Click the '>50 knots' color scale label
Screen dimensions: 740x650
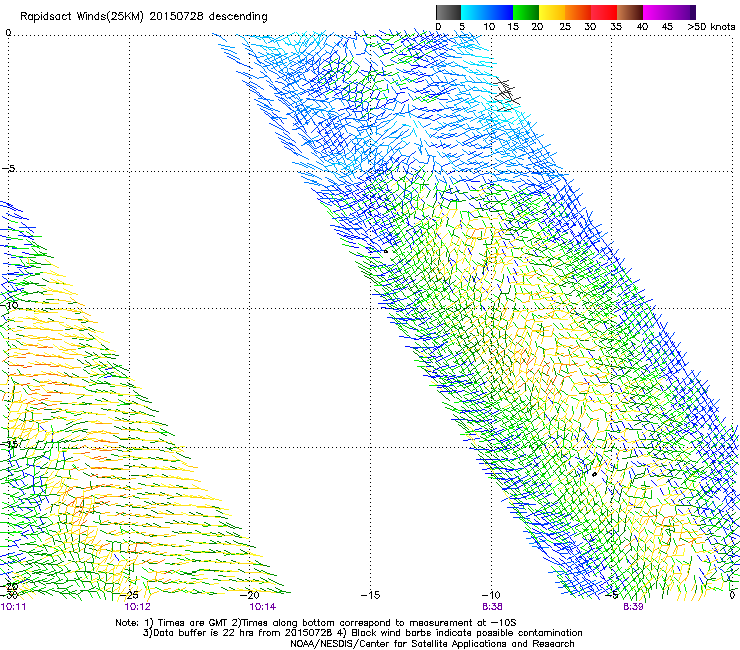(x=711, y=27)
